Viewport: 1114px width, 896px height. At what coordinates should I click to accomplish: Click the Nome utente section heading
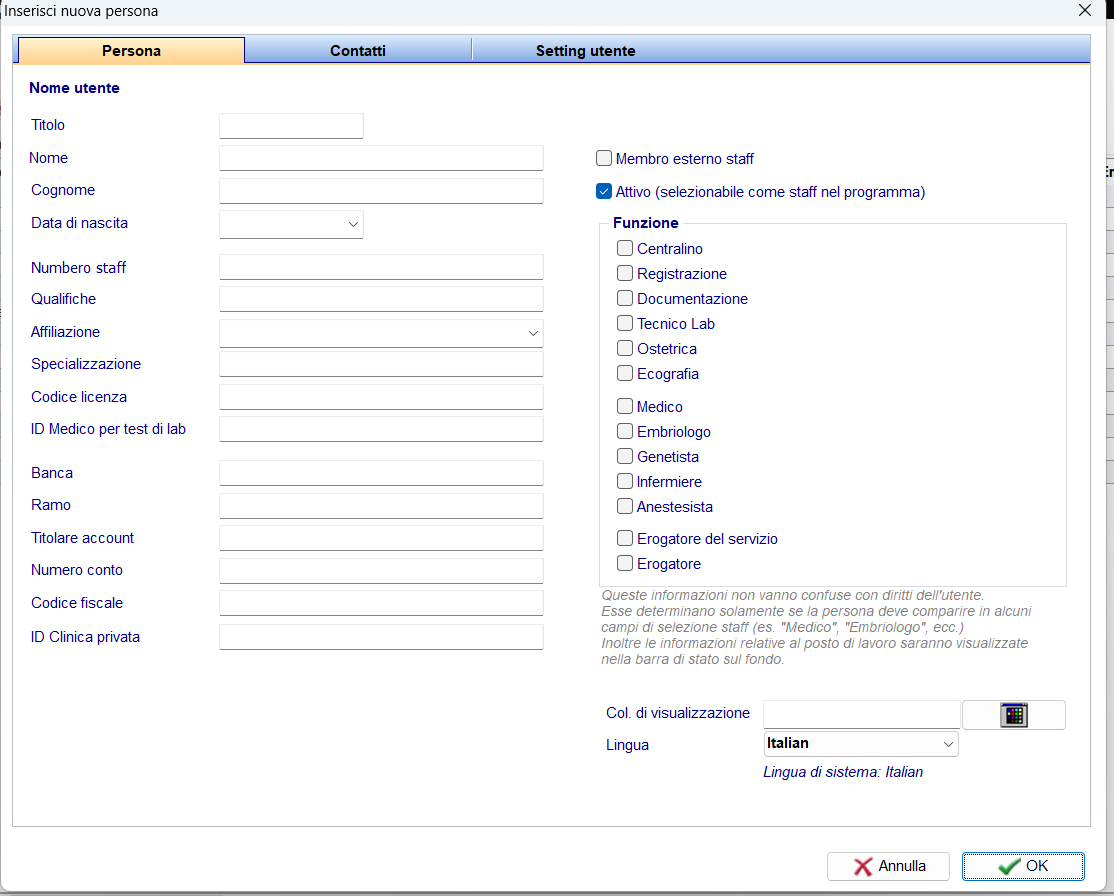click(x=75, y=88)
